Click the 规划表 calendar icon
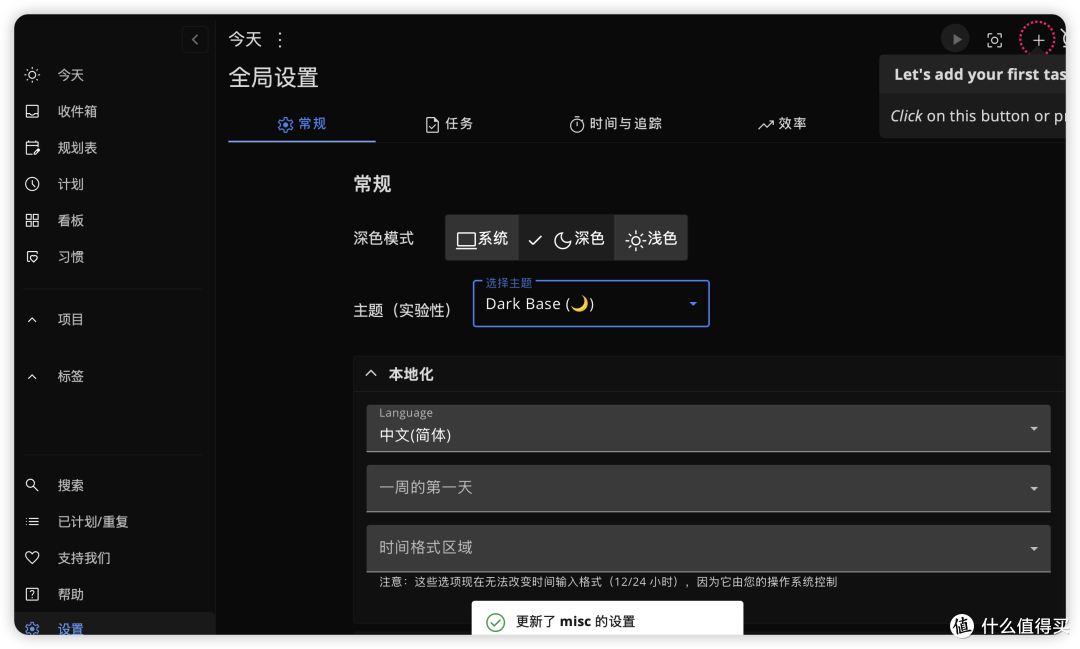Screen dimensions: 1080x649 pyautogui.click(x=32, y=147)
